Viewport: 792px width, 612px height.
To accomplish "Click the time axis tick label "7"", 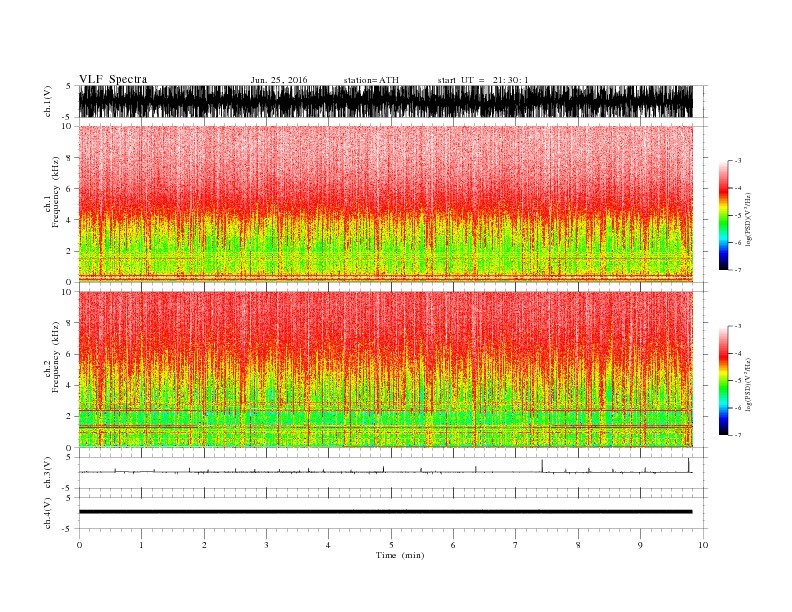I will coord(516,545).
